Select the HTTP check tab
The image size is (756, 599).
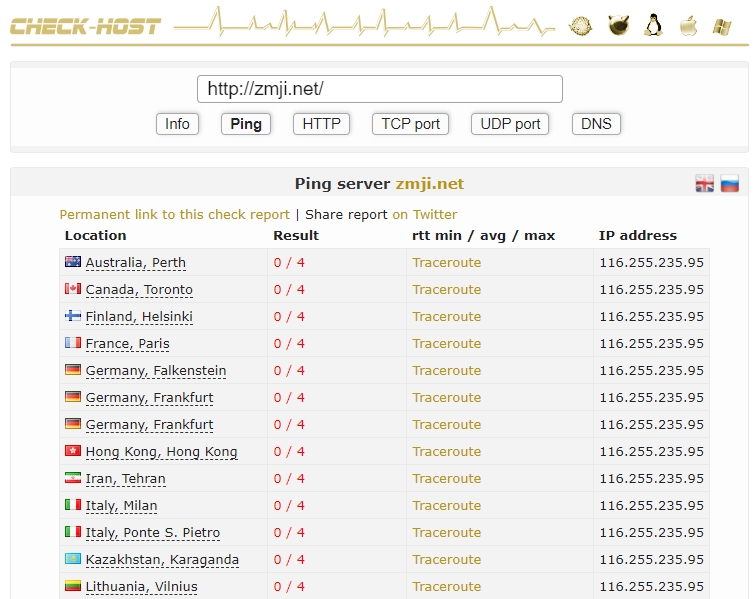(x=321, y=124)
